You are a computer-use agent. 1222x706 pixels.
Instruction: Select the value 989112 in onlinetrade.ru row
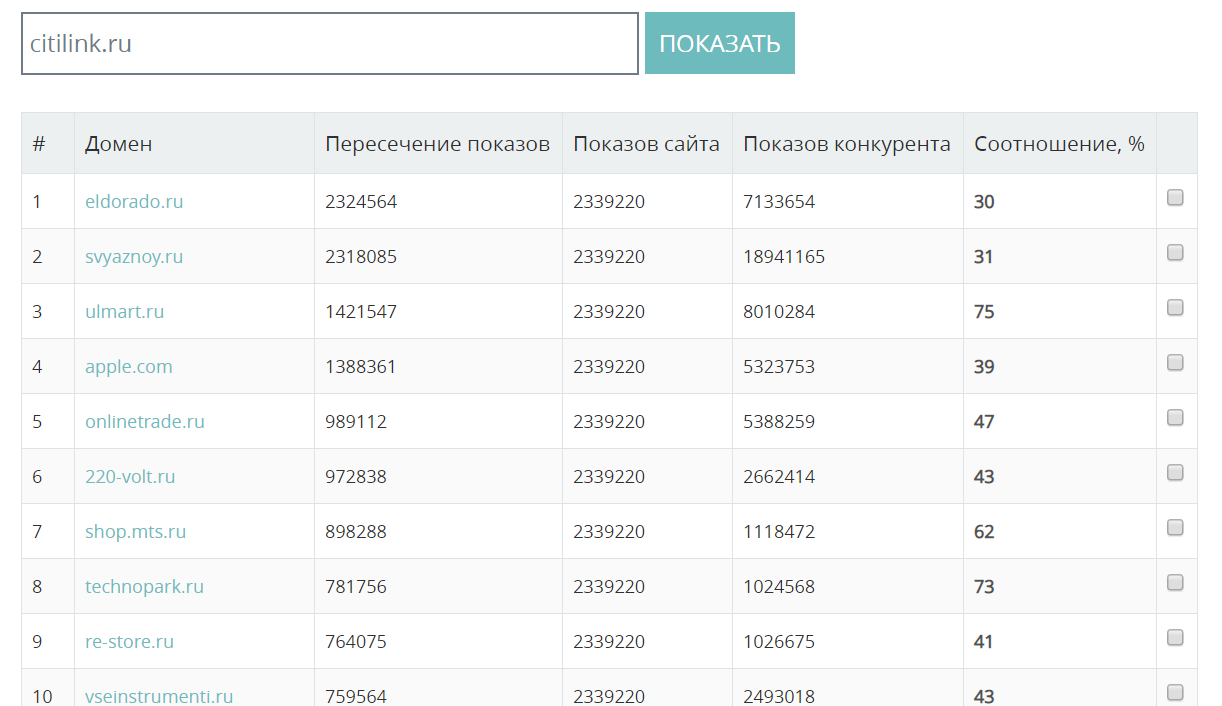(x=356, y=421)
